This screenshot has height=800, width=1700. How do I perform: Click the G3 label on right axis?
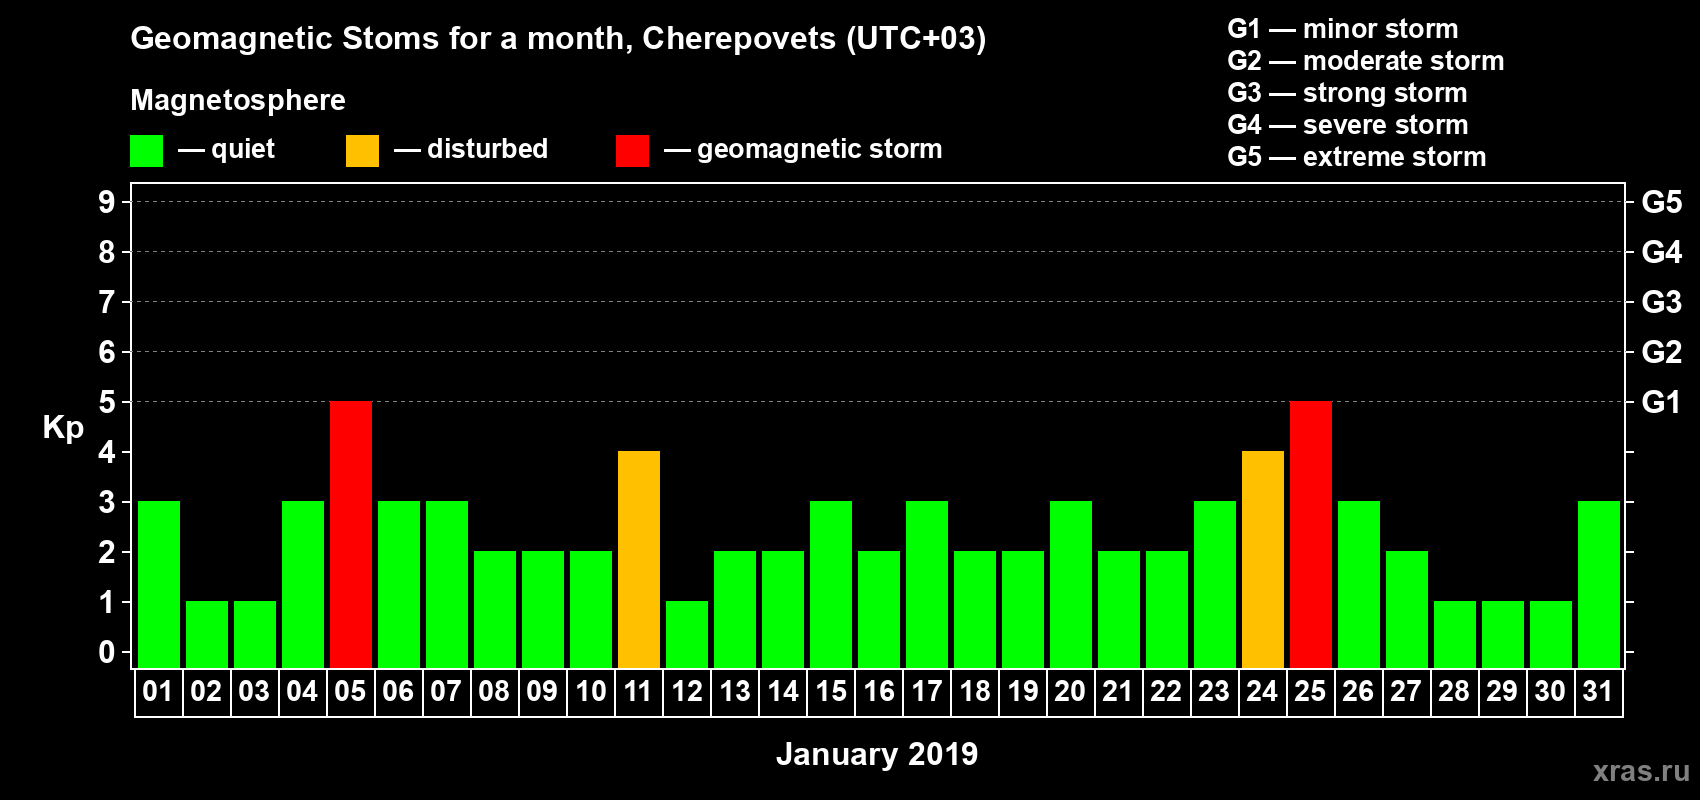(x=1662, y=302)
